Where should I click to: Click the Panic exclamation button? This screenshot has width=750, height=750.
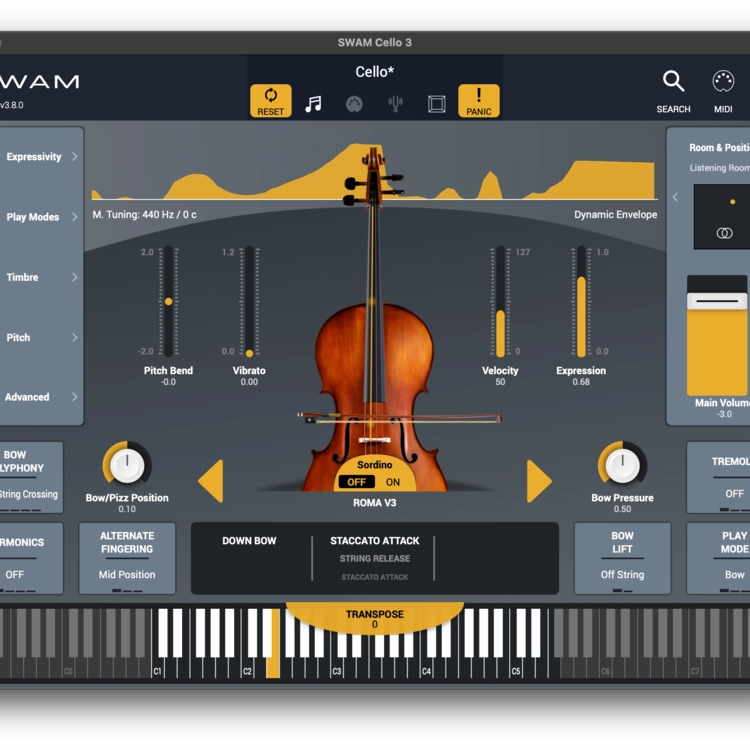tap(479, 100)
